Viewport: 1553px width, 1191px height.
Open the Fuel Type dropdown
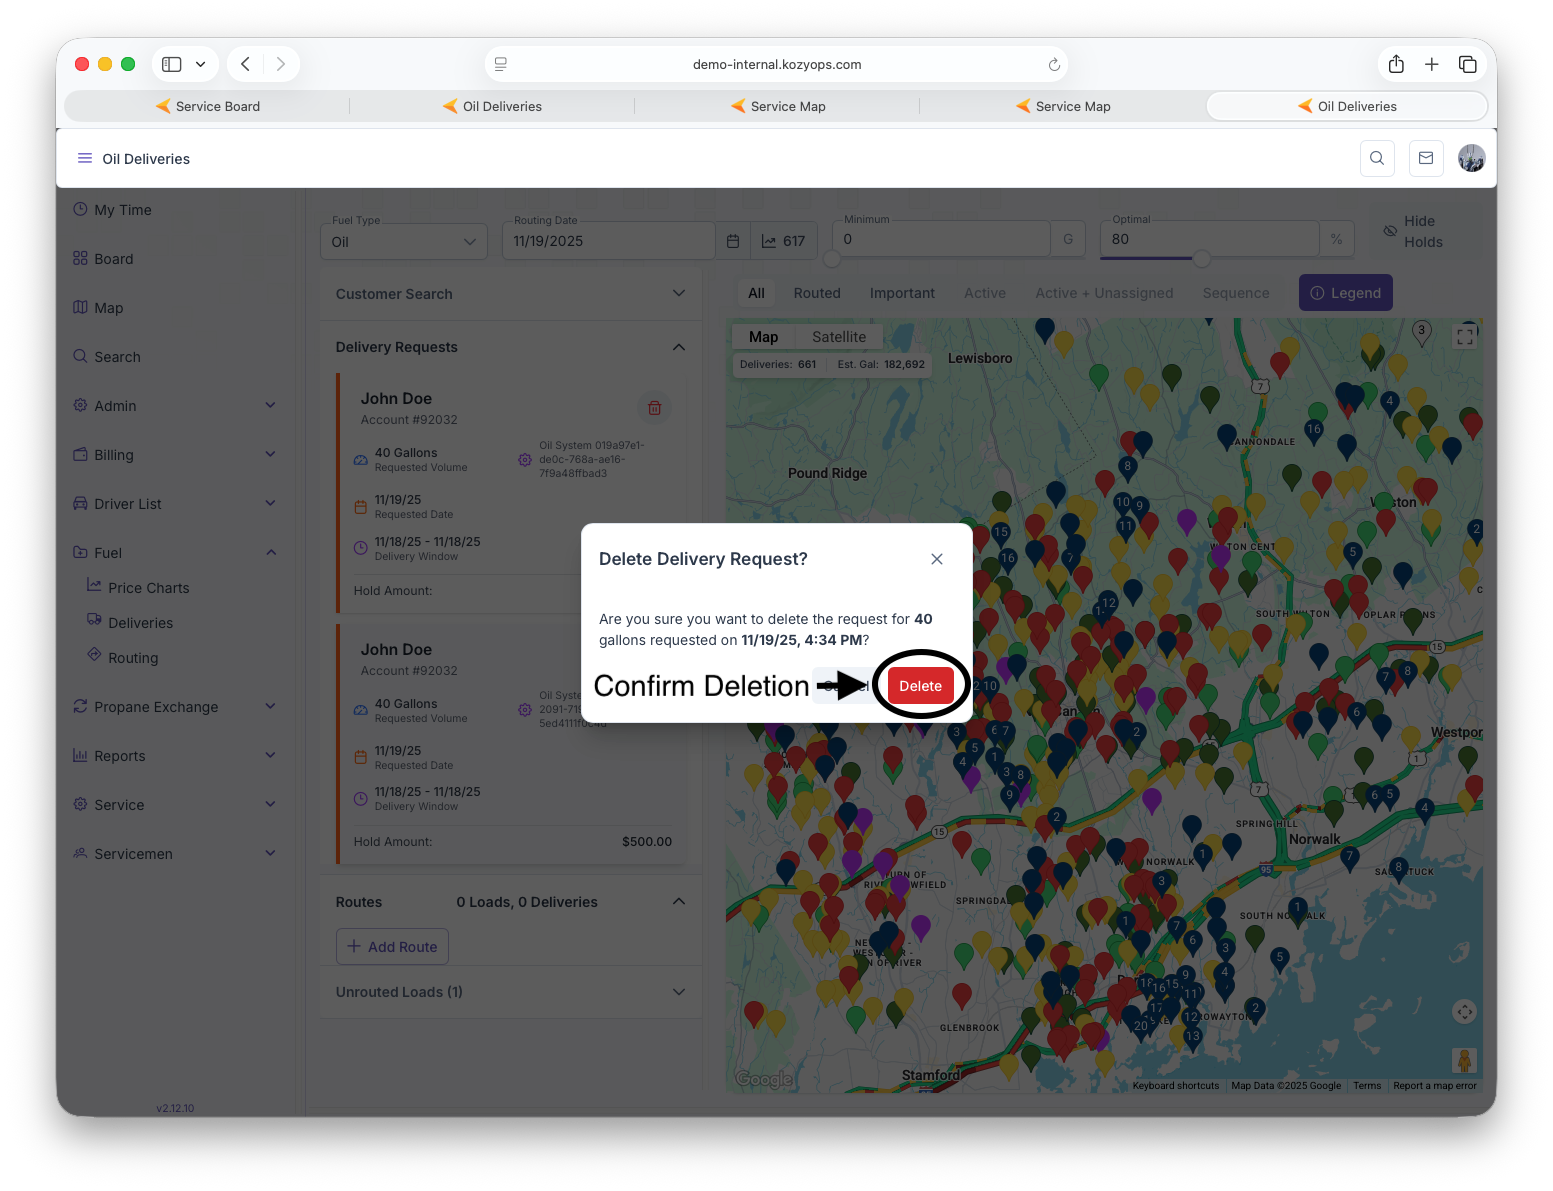[404, 242]
